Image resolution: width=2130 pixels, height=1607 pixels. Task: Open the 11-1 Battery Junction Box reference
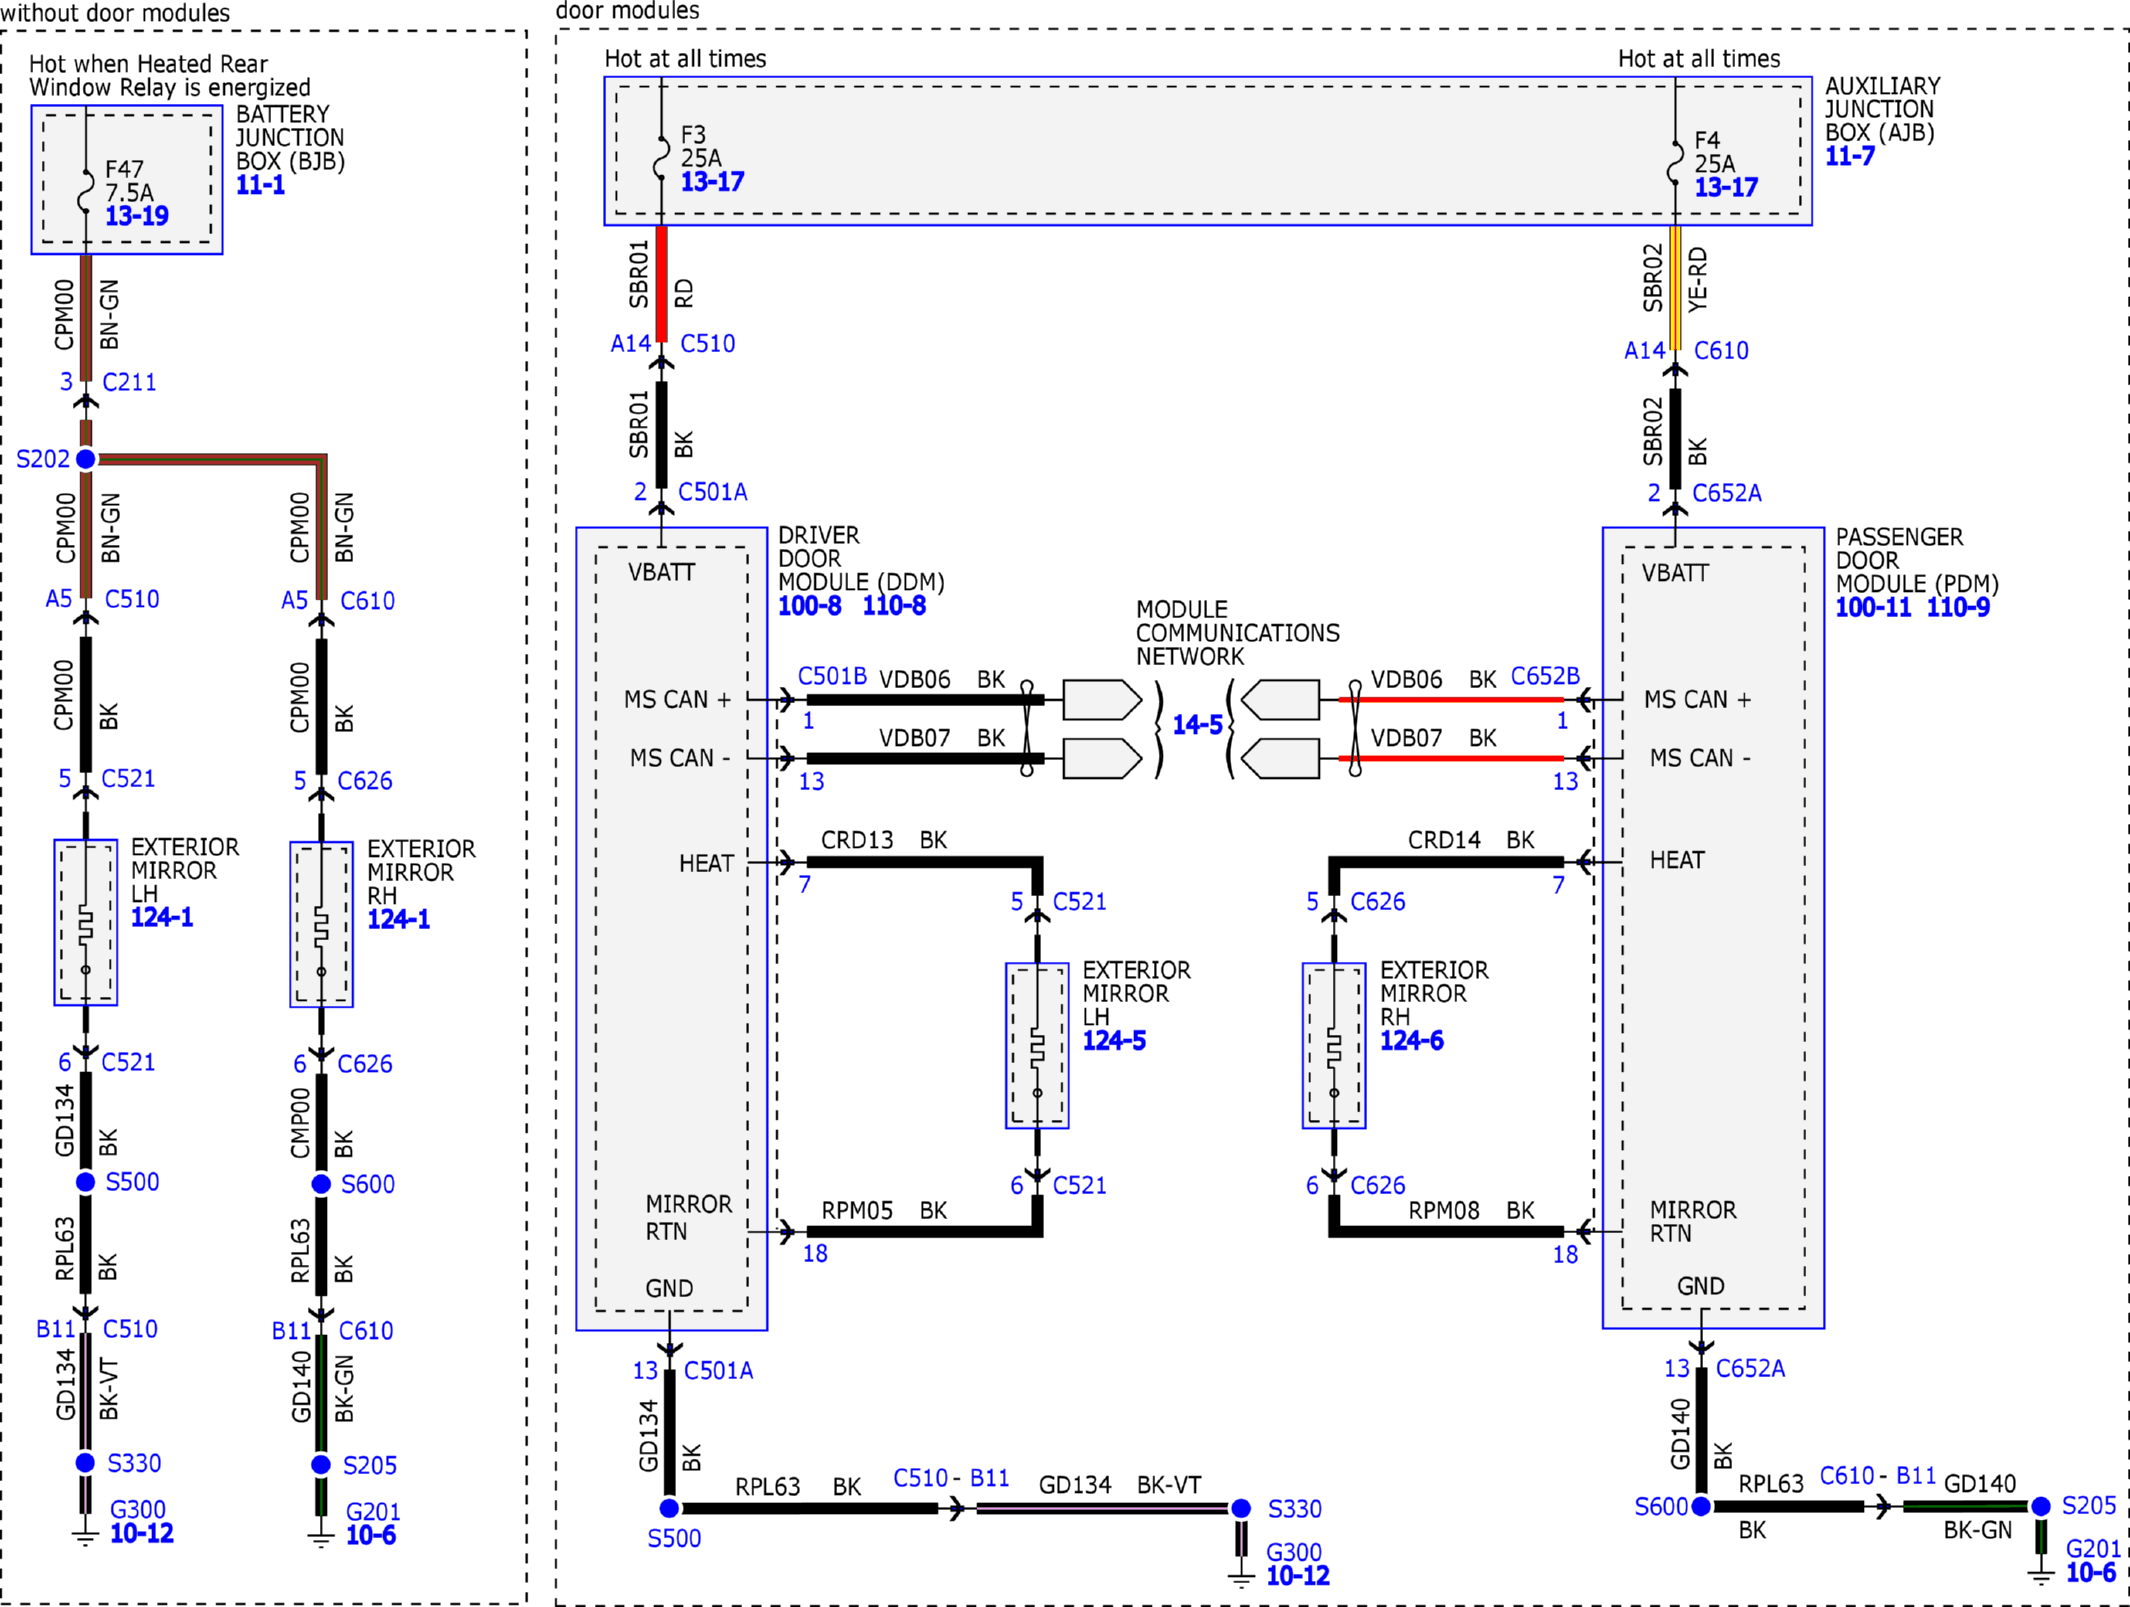pos(260,185)
